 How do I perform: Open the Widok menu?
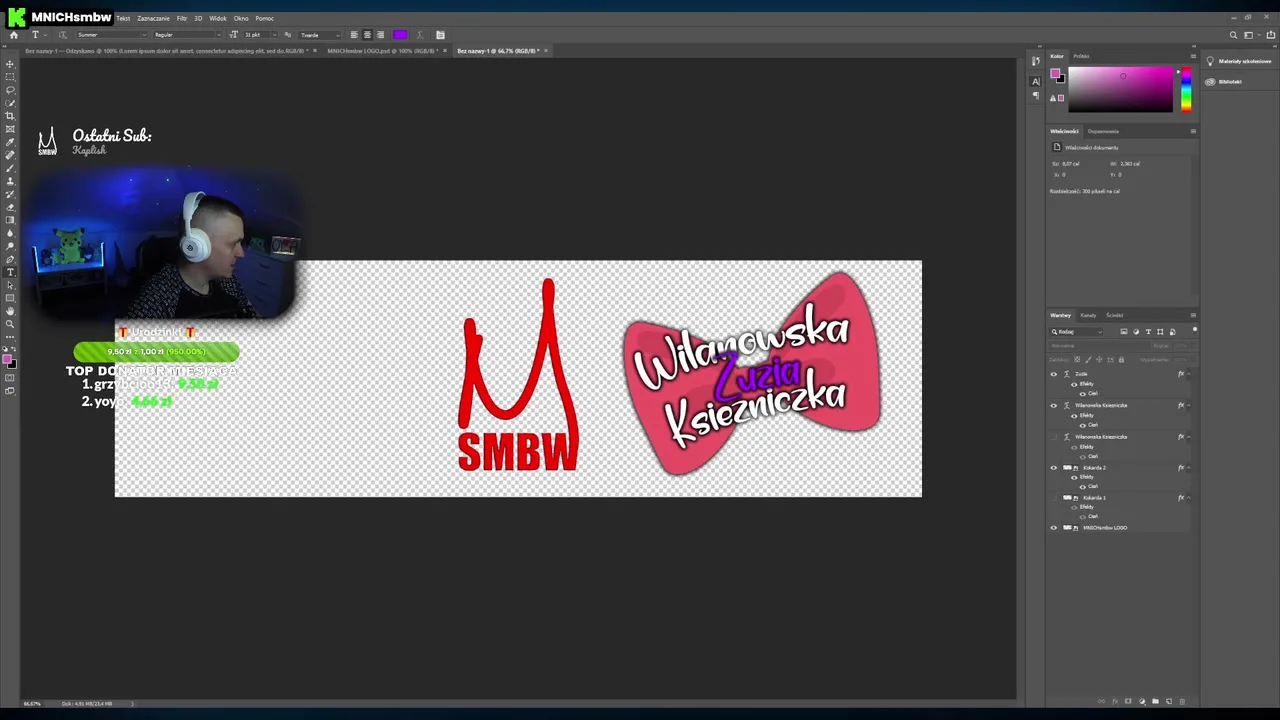coord(217,18)
